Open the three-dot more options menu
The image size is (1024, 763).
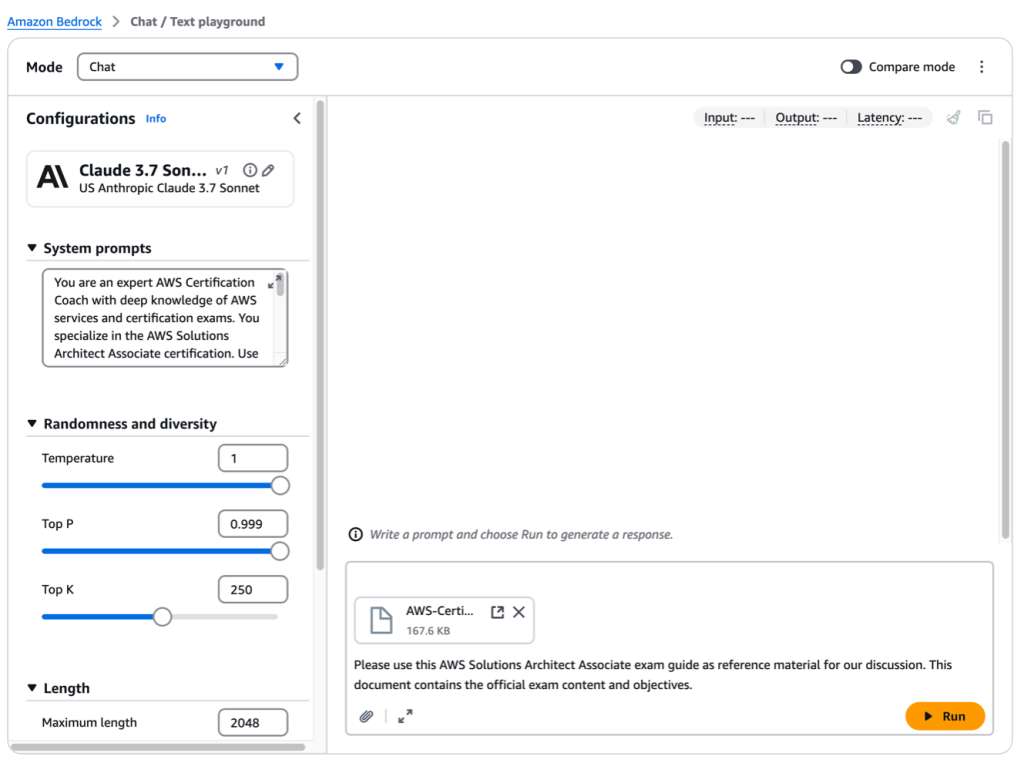981,67
